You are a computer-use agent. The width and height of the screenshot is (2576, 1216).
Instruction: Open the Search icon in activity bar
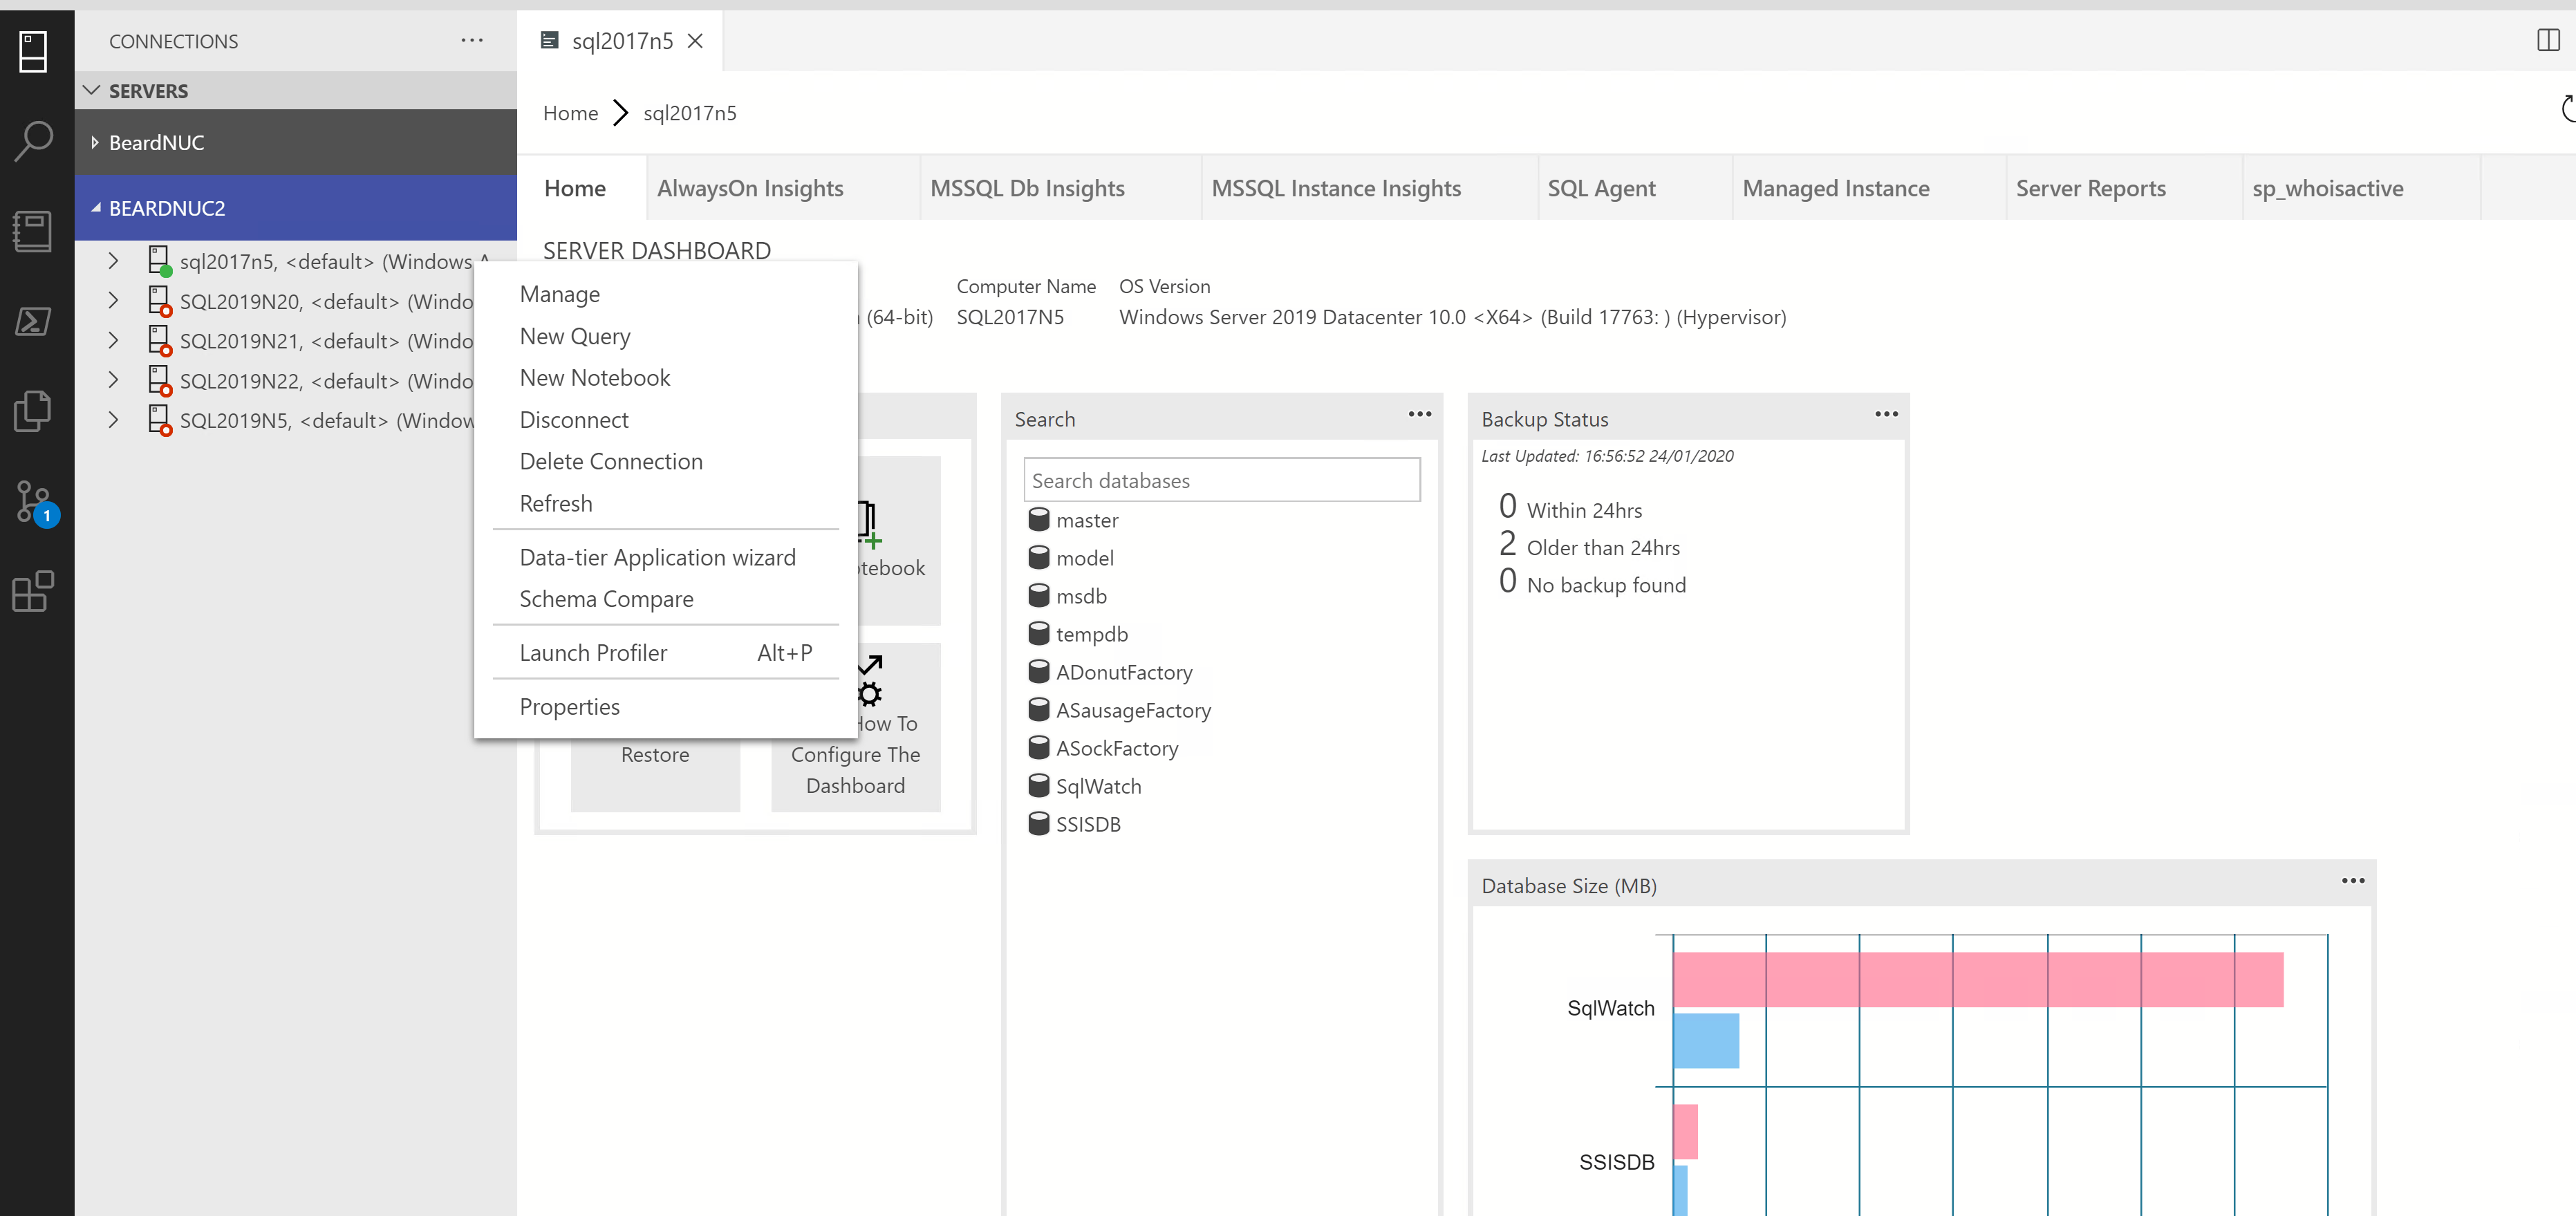pos(34,141)
